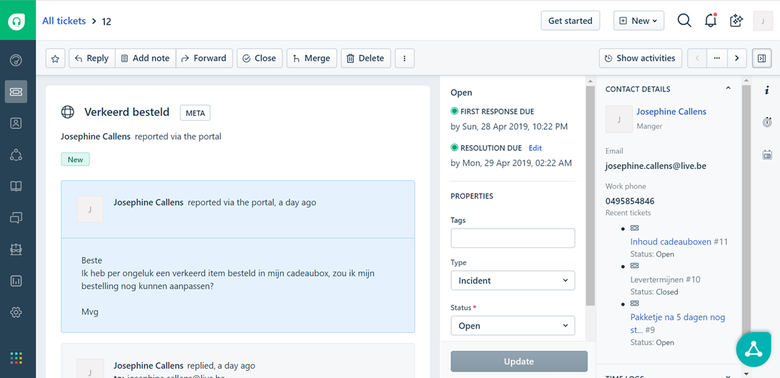Open recent ticket Inhoud cadeauboxen

671,242
